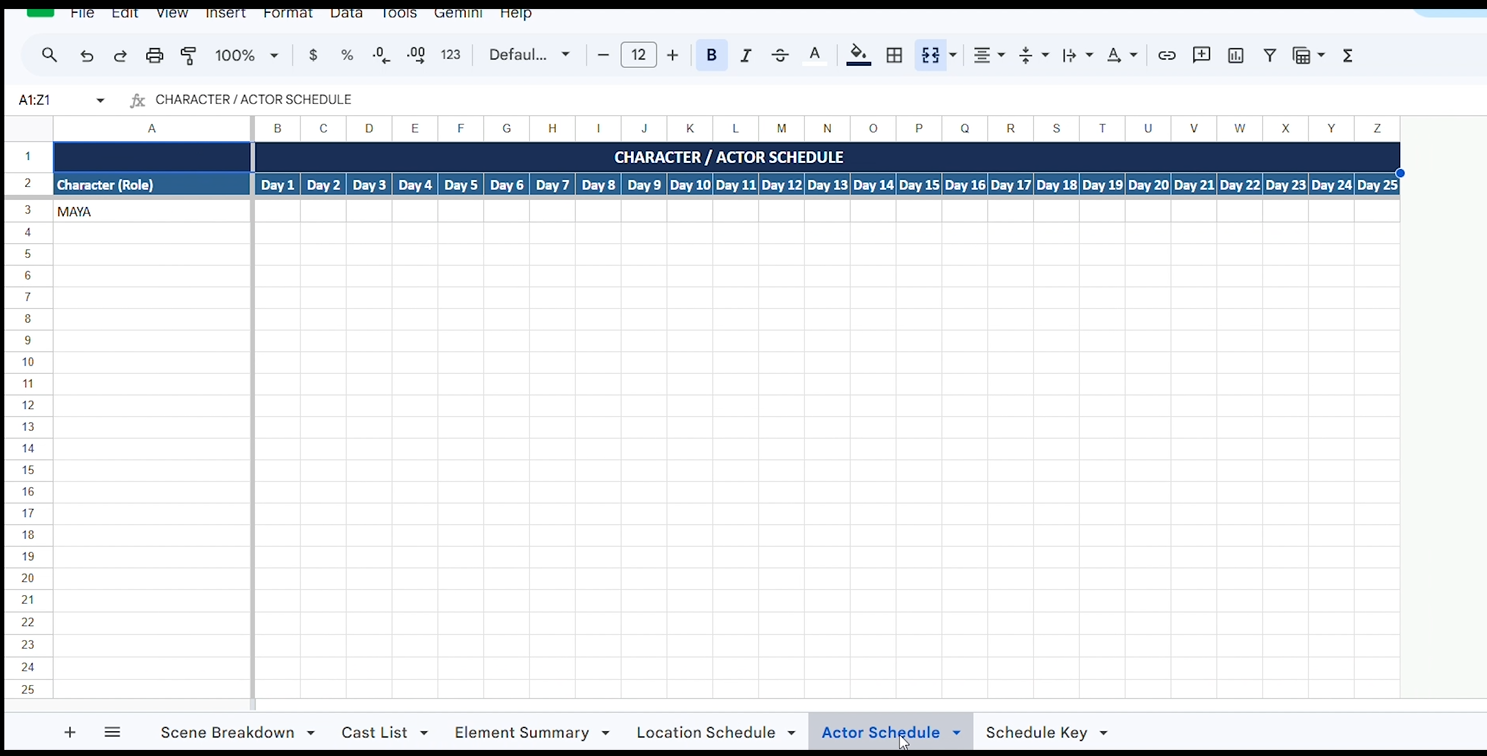Screen dimensions: 1487x756
Task: Open the Format menu
Action: point(288,13)
